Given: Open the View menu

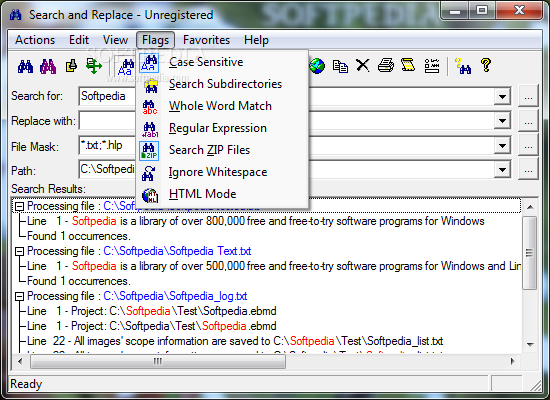Looking at the screenshot, I should [x=115, y=40].
